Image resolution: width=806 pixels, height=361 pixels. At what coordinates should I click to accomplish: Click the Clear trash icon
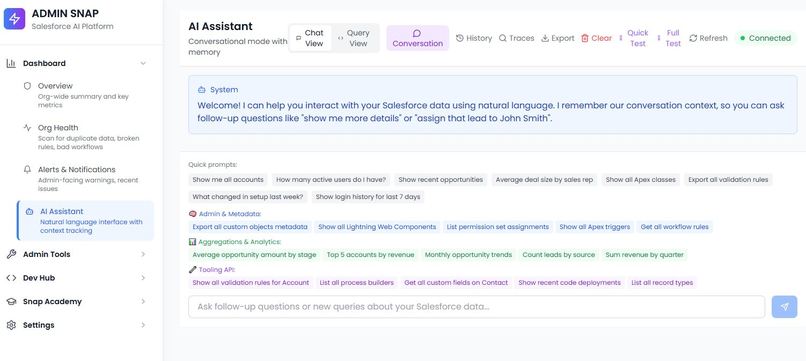[585, 38]
